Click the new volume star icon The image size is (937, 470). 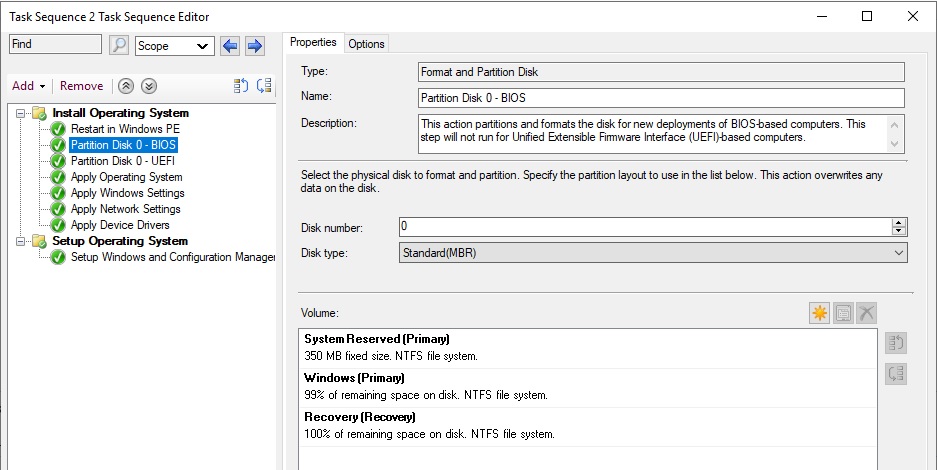coord(819,312)
